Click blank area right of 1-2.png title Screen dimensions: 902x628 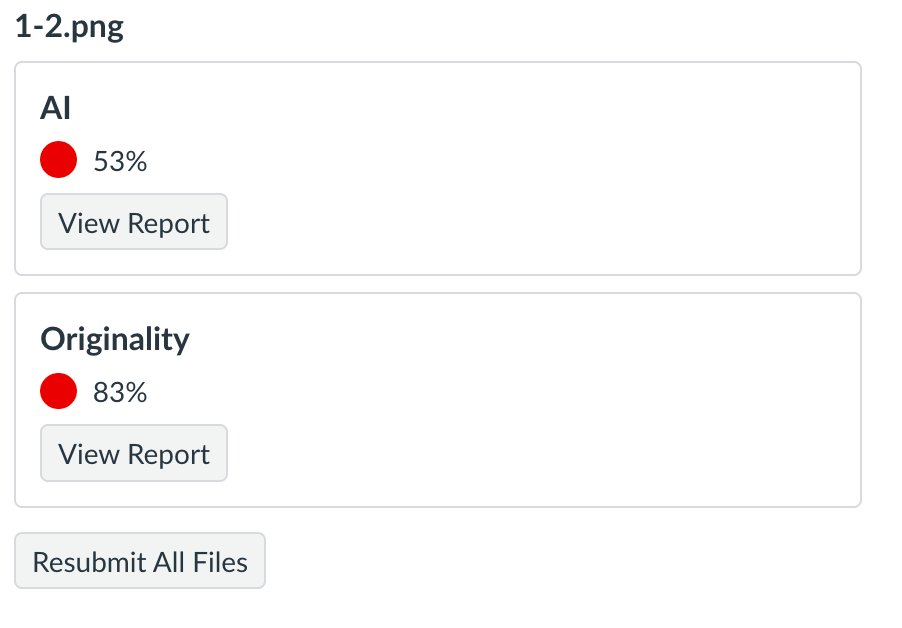point(500,27)
